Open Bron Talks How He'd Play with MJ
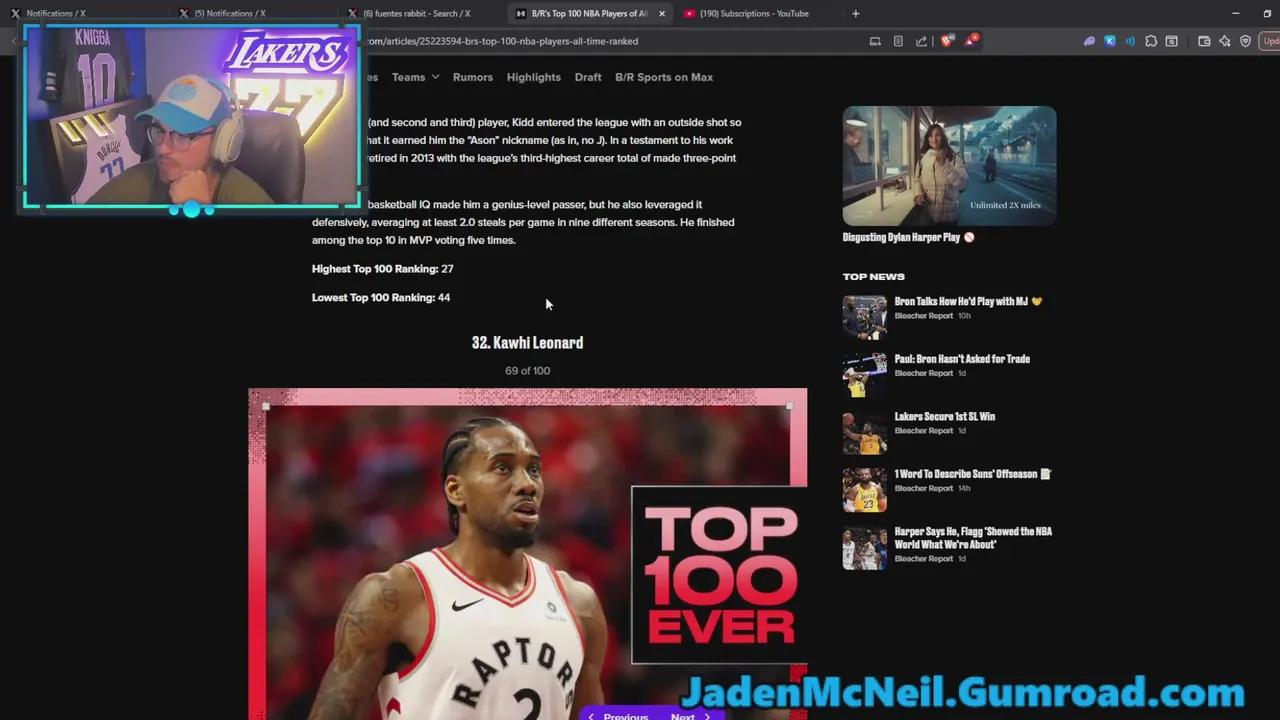This screenshot has height=720, width=1280. tap(968, 301)
